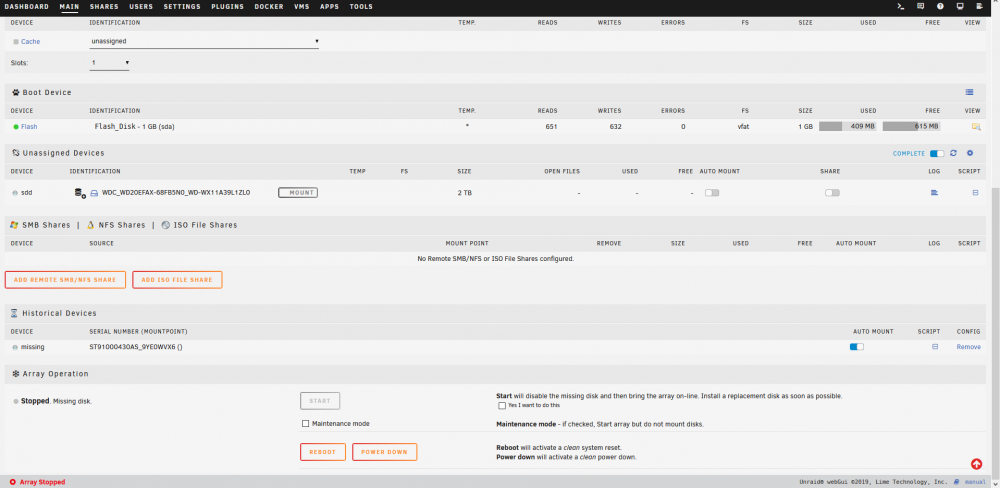The width and height of the screenshot is (1000, 488).
Task: Open the Apps tab
Action: coord(330,7)
